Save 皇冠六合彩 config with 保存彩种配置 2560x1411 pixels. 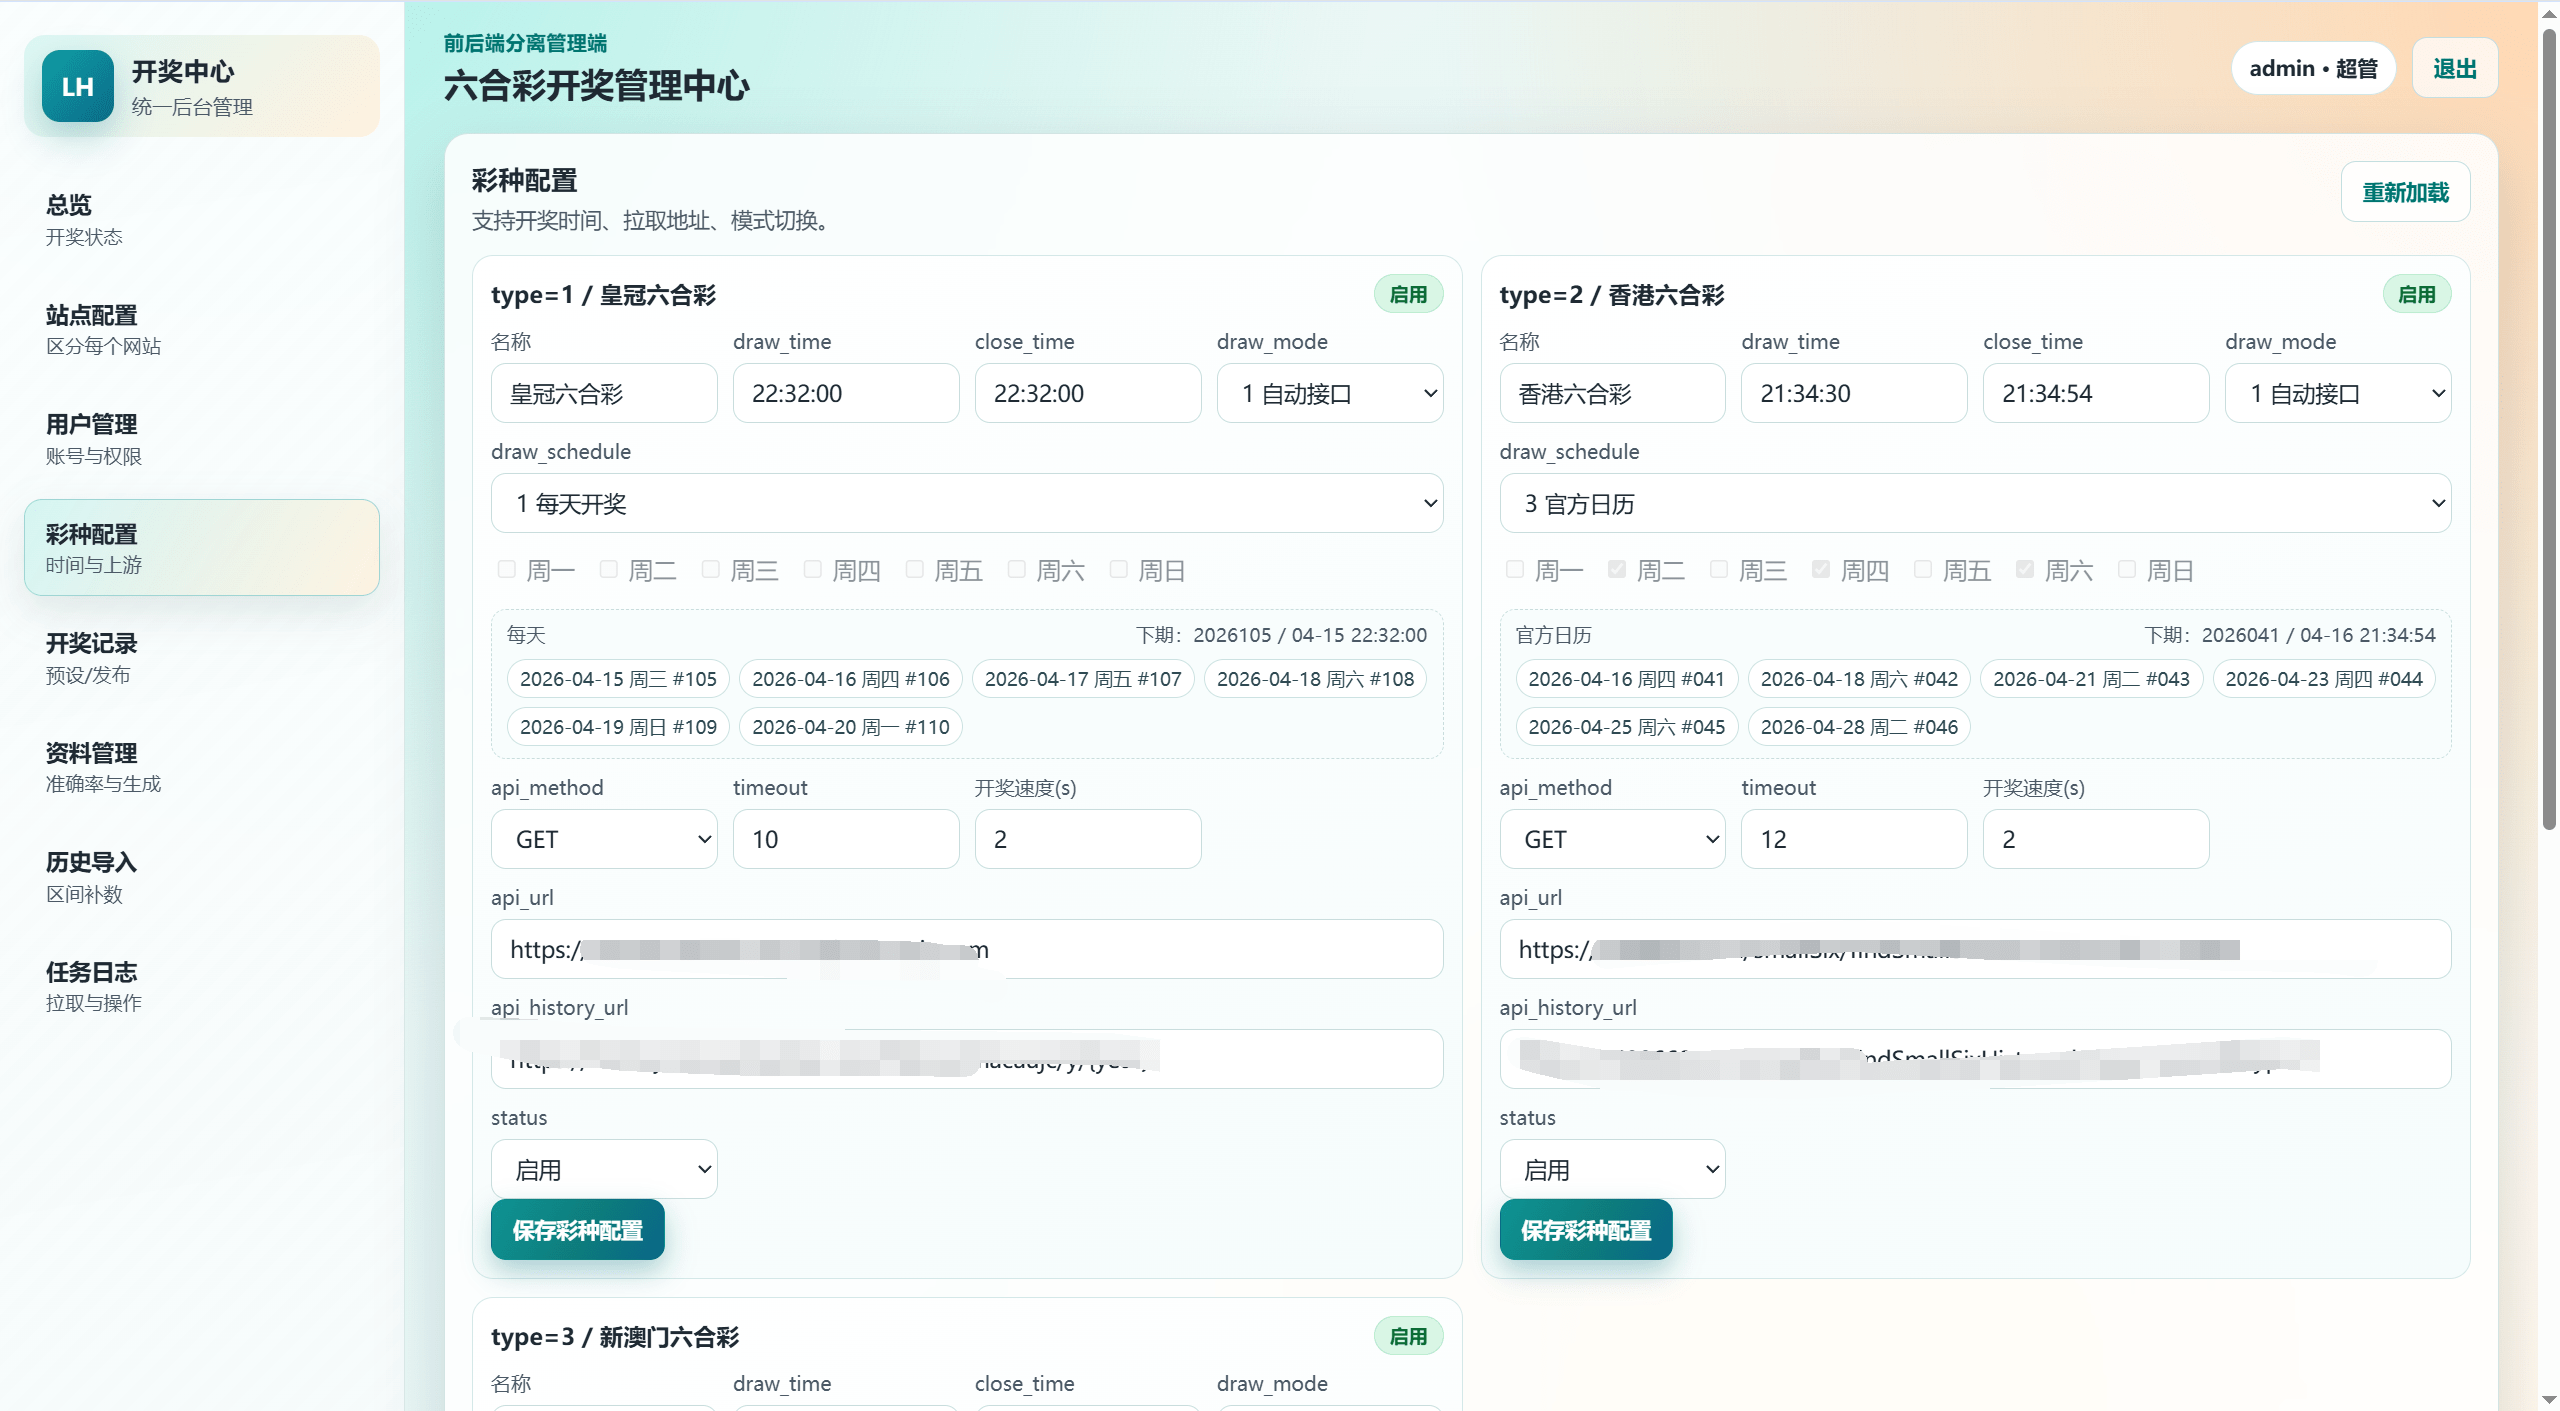[x=577, y=1230]
